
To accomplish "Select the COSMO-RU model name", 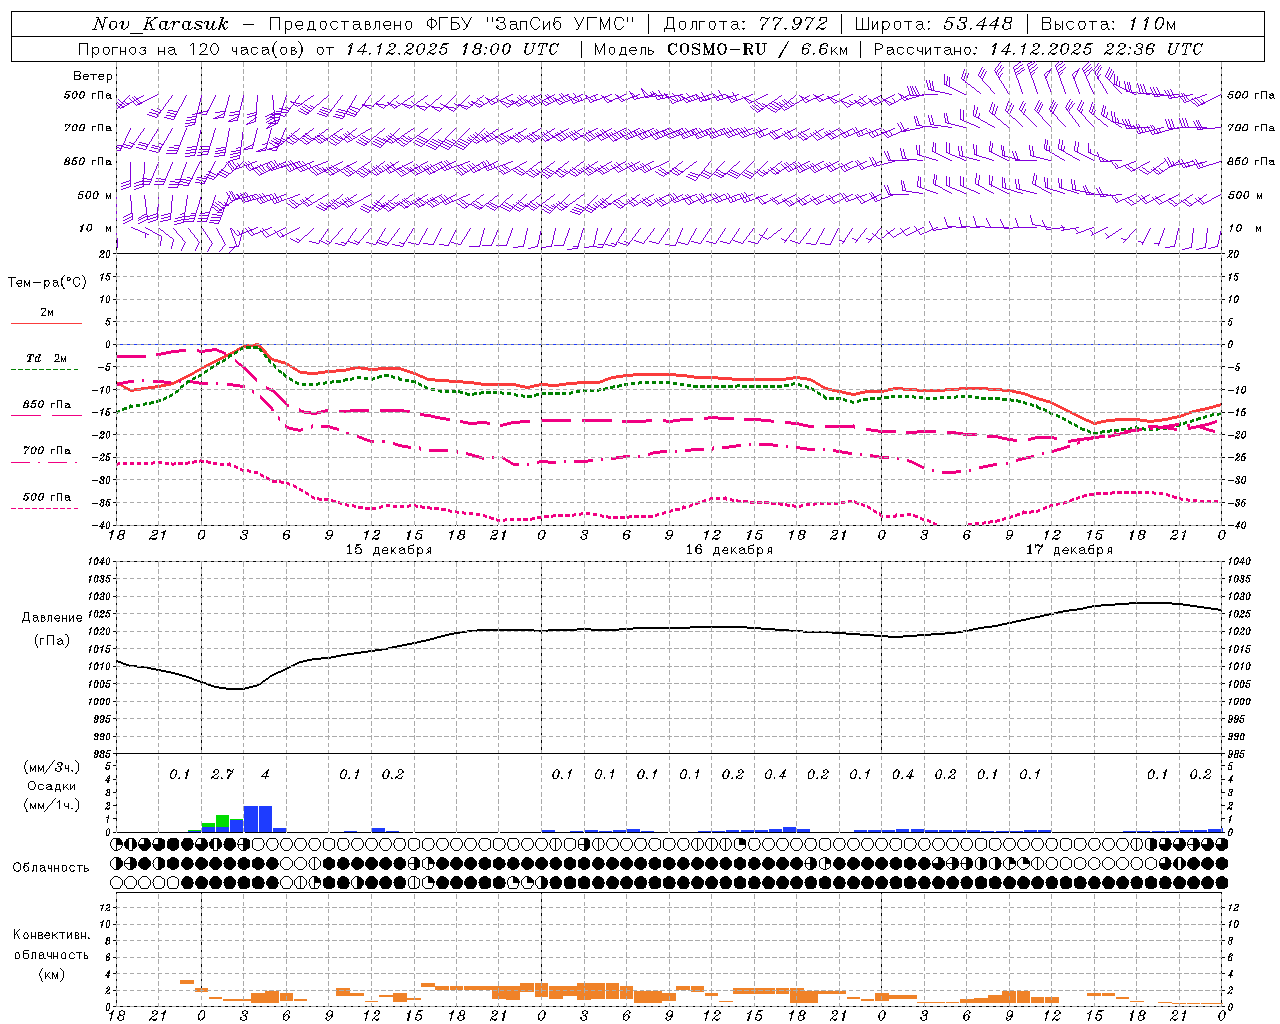I will click(x=718, y=49).
